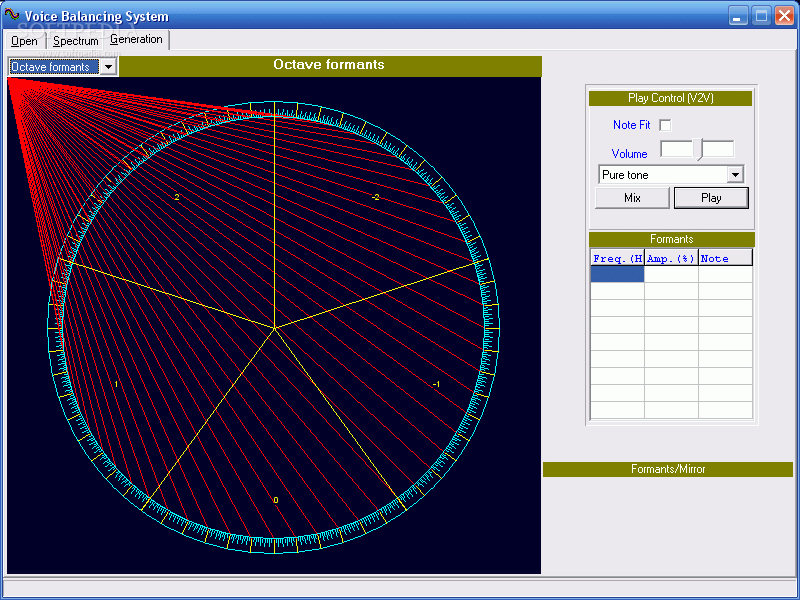
Task: Click the octave label 2 on the circle
Action: [177, 197]
